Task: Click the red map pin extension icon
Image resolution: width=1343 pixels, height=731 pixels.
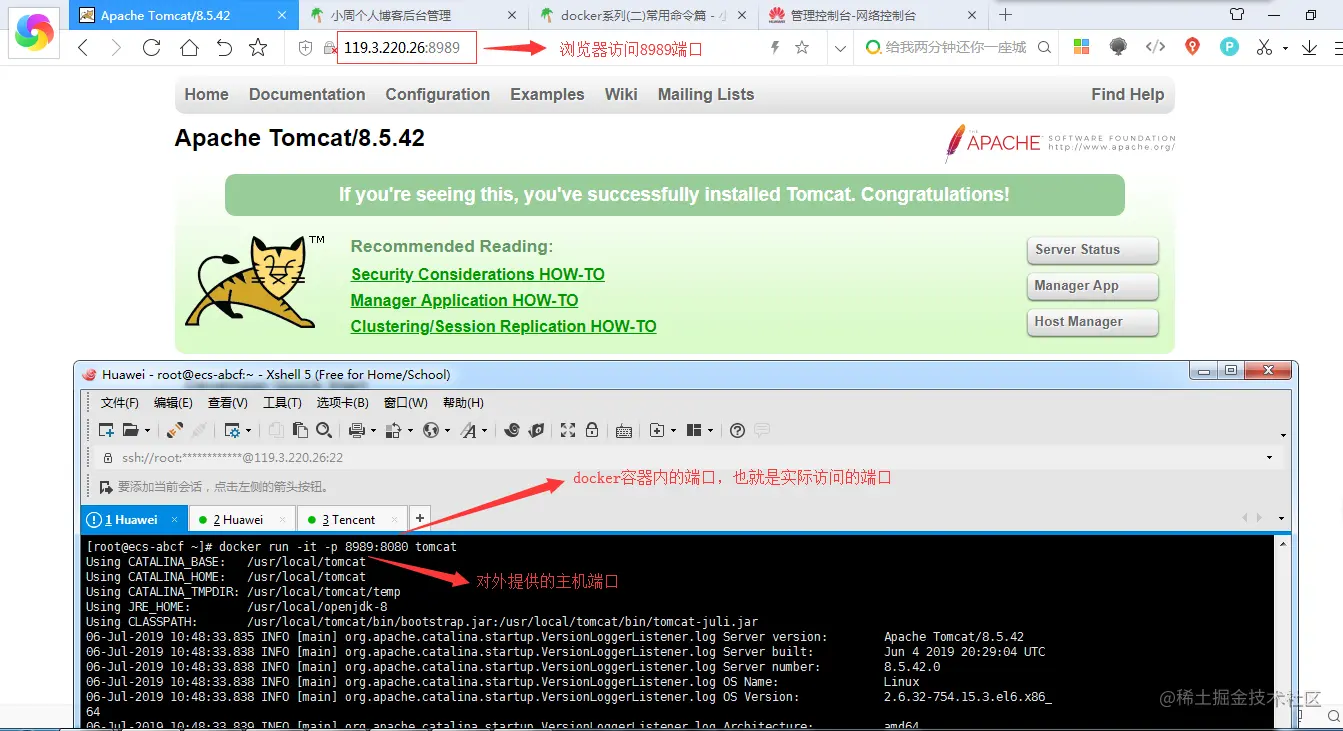Action: [1192, 47]
